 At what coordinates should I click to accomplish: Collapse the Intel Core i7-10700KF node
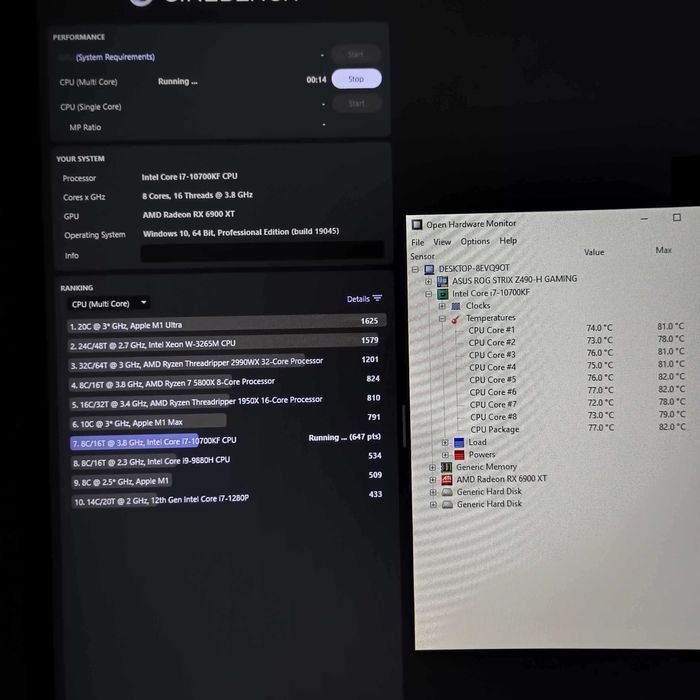tap(429, 294)
